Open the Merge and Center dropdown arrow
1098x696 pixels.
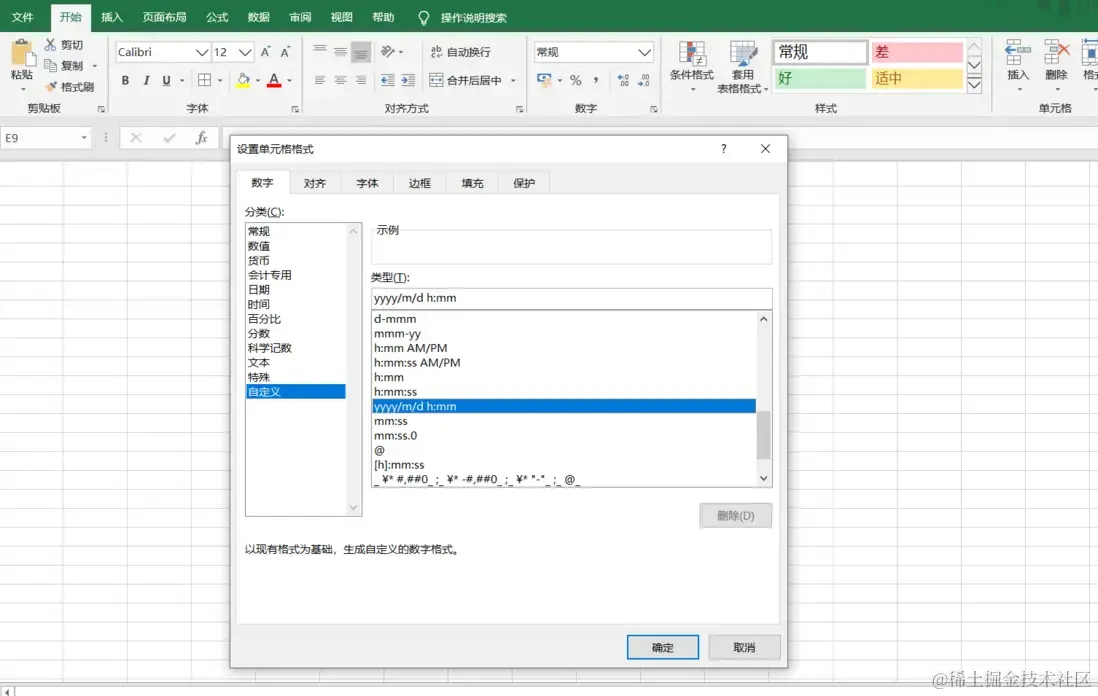click(x=513, y=81)
